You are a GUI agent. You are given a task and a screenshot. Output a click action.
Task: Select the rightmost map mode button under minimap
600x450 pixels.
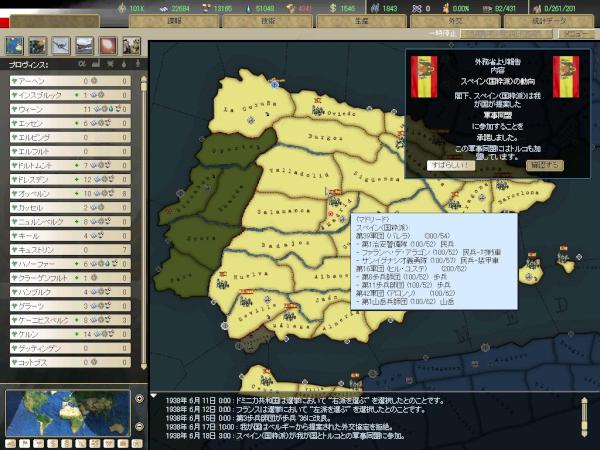click(137, 444)
